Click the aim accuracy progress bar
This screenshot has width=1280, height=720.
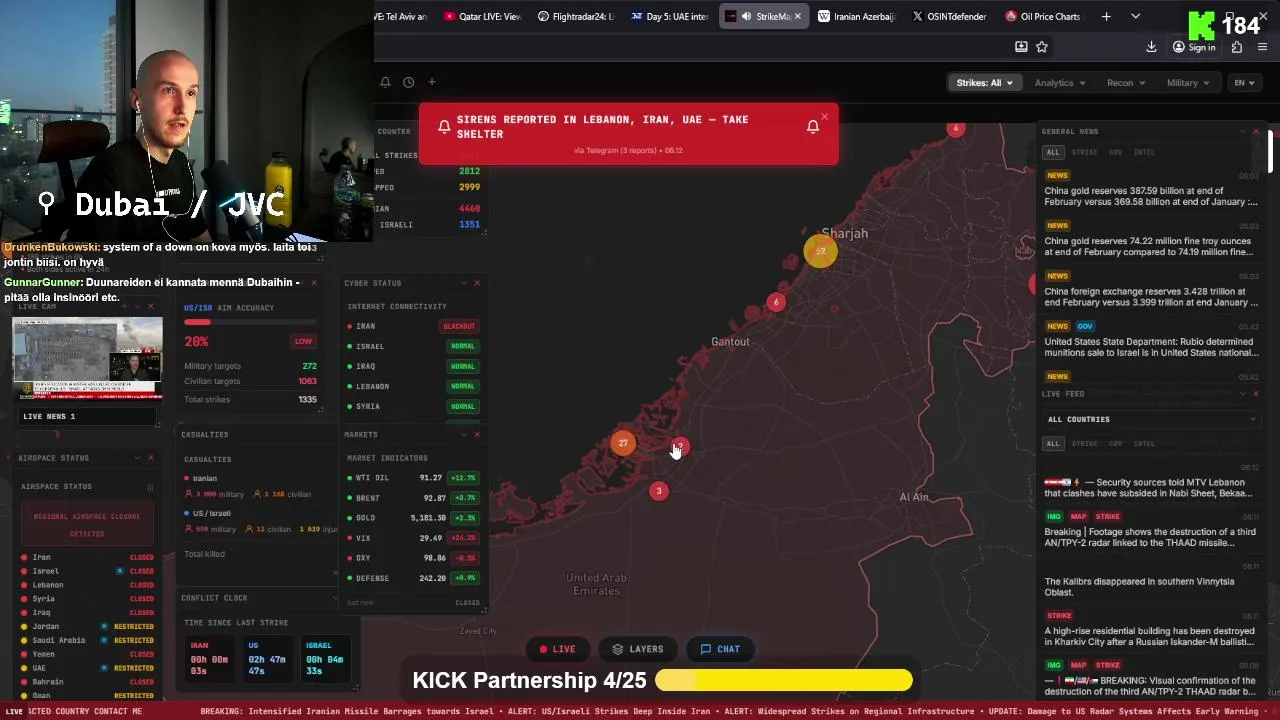pyautogui.click(x=250, y=322)
